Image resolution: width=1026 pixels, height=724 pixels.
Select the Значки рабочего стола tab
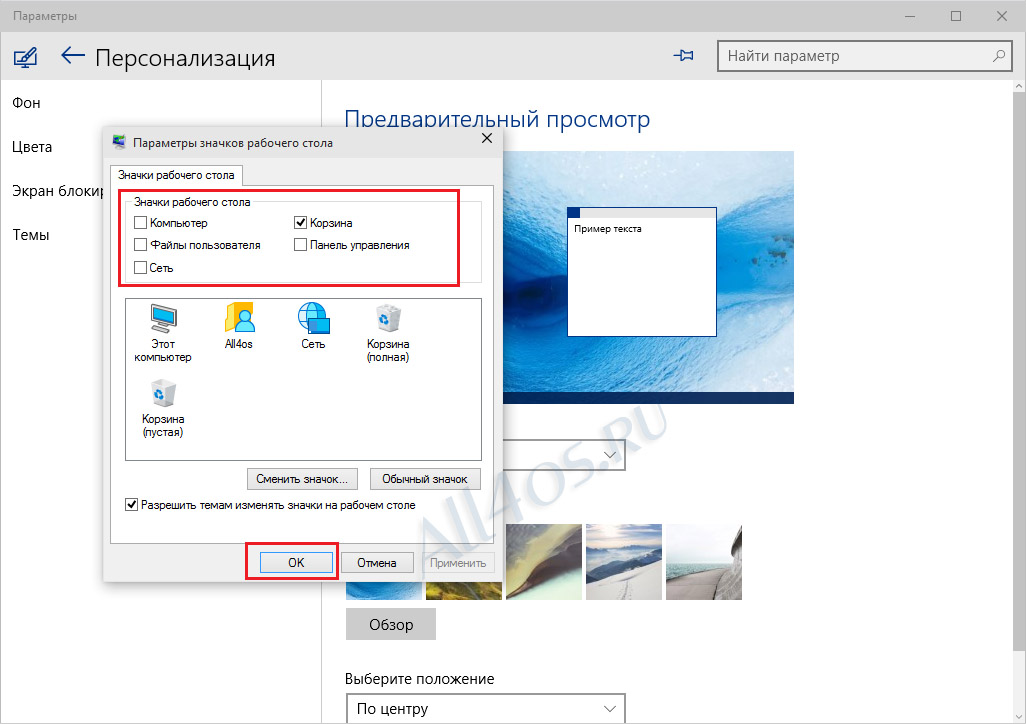tap(176, 175)
